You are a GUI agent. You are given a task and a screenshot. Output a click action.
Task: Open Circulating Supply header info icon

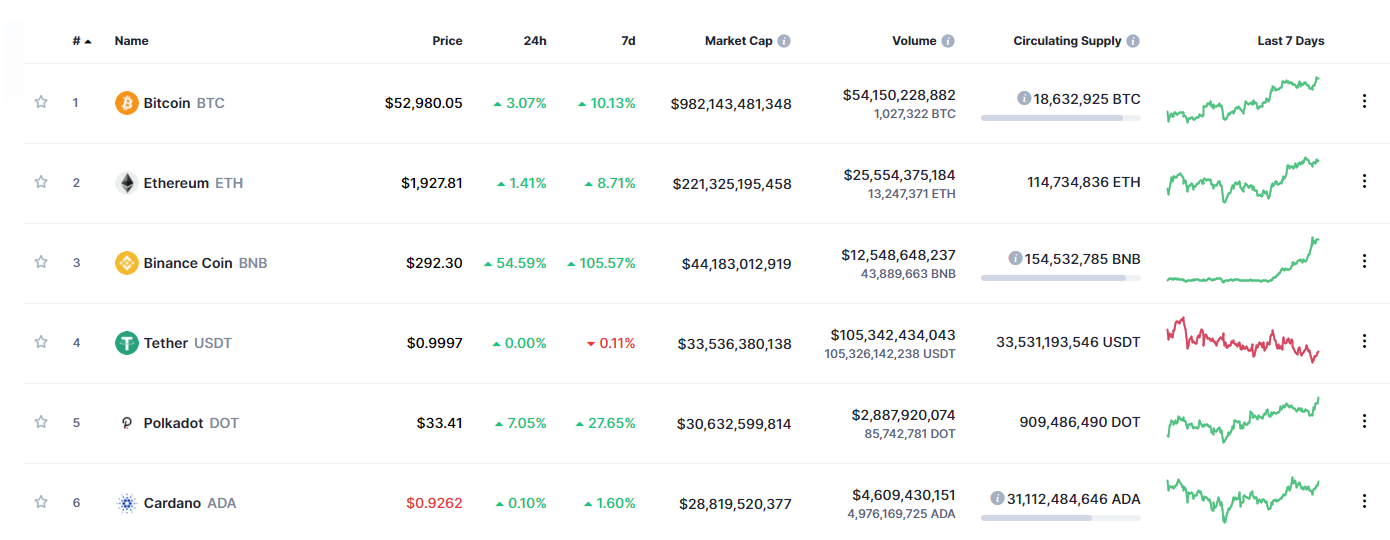[x=1133, y=41]
